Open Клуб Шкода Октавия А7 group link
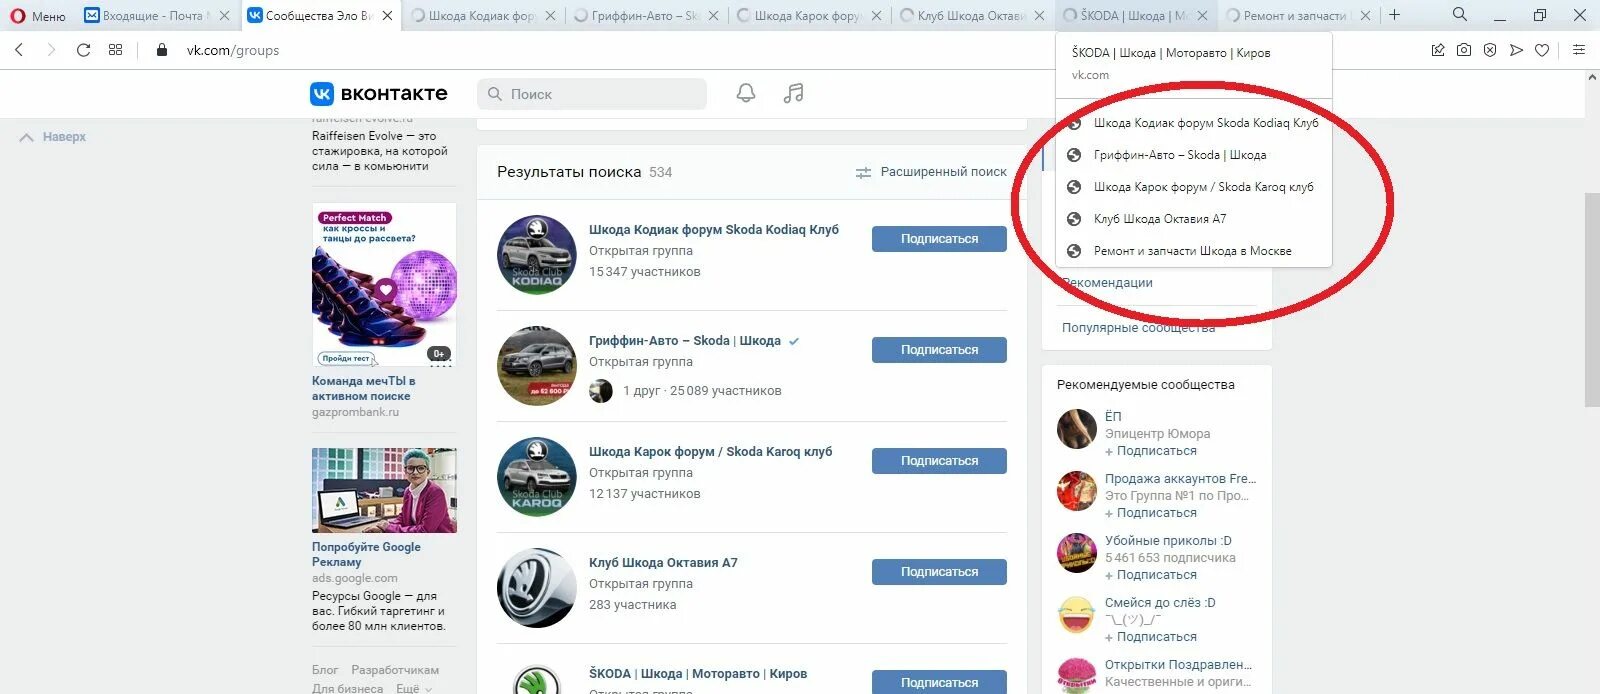This screenshot has height=694, width=1600. 663,563
